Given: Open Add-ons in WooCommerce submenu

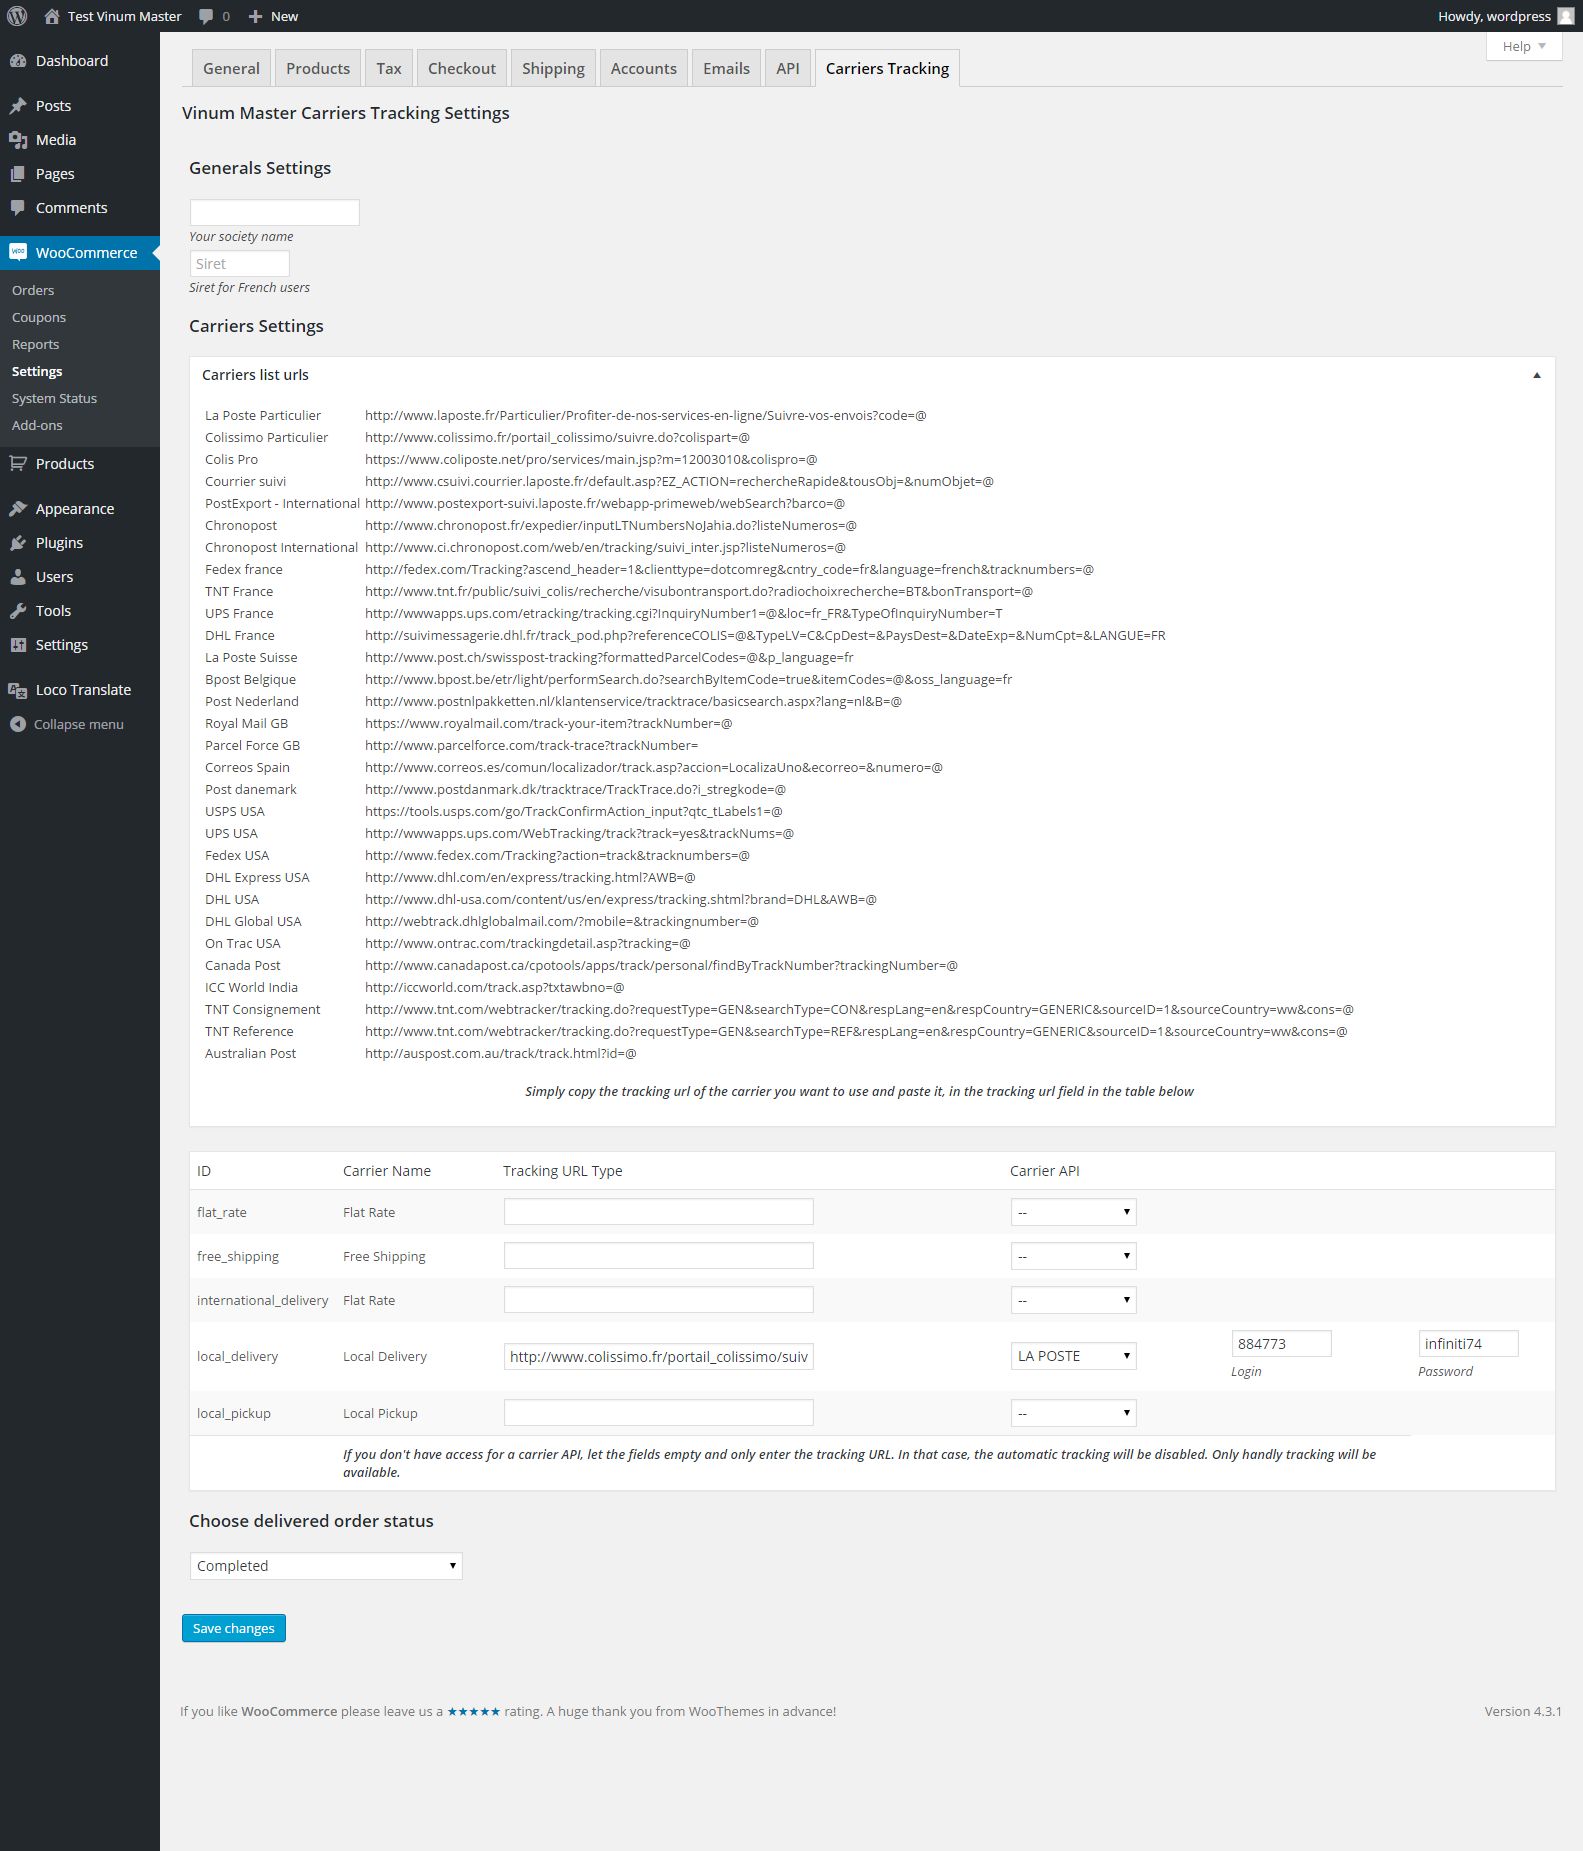Looking at the screenshot, I should 37,425.
